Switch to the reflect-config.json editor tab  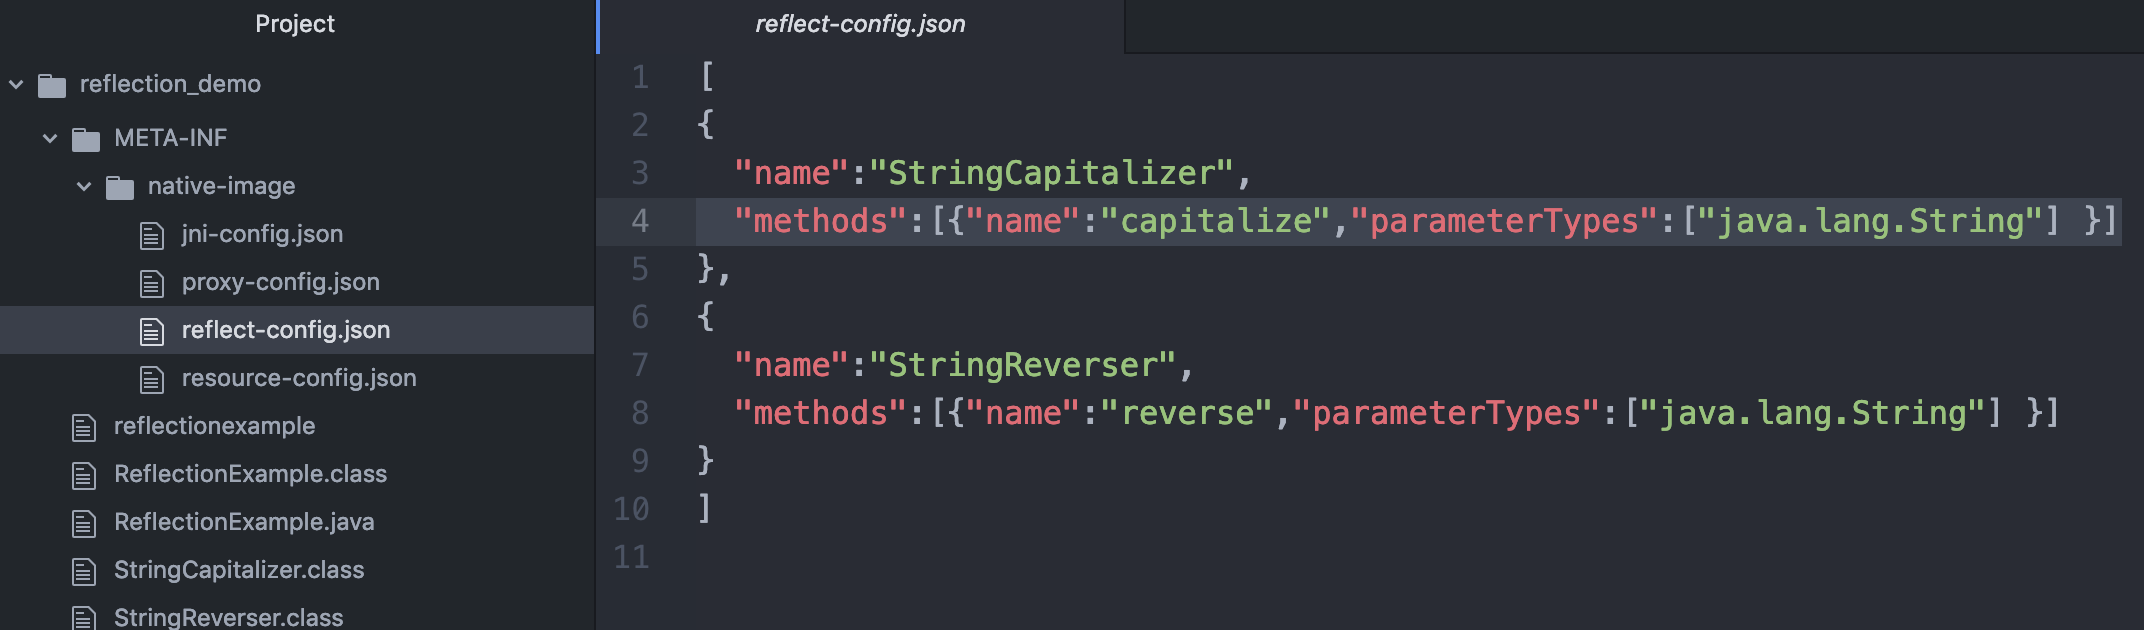861,25
